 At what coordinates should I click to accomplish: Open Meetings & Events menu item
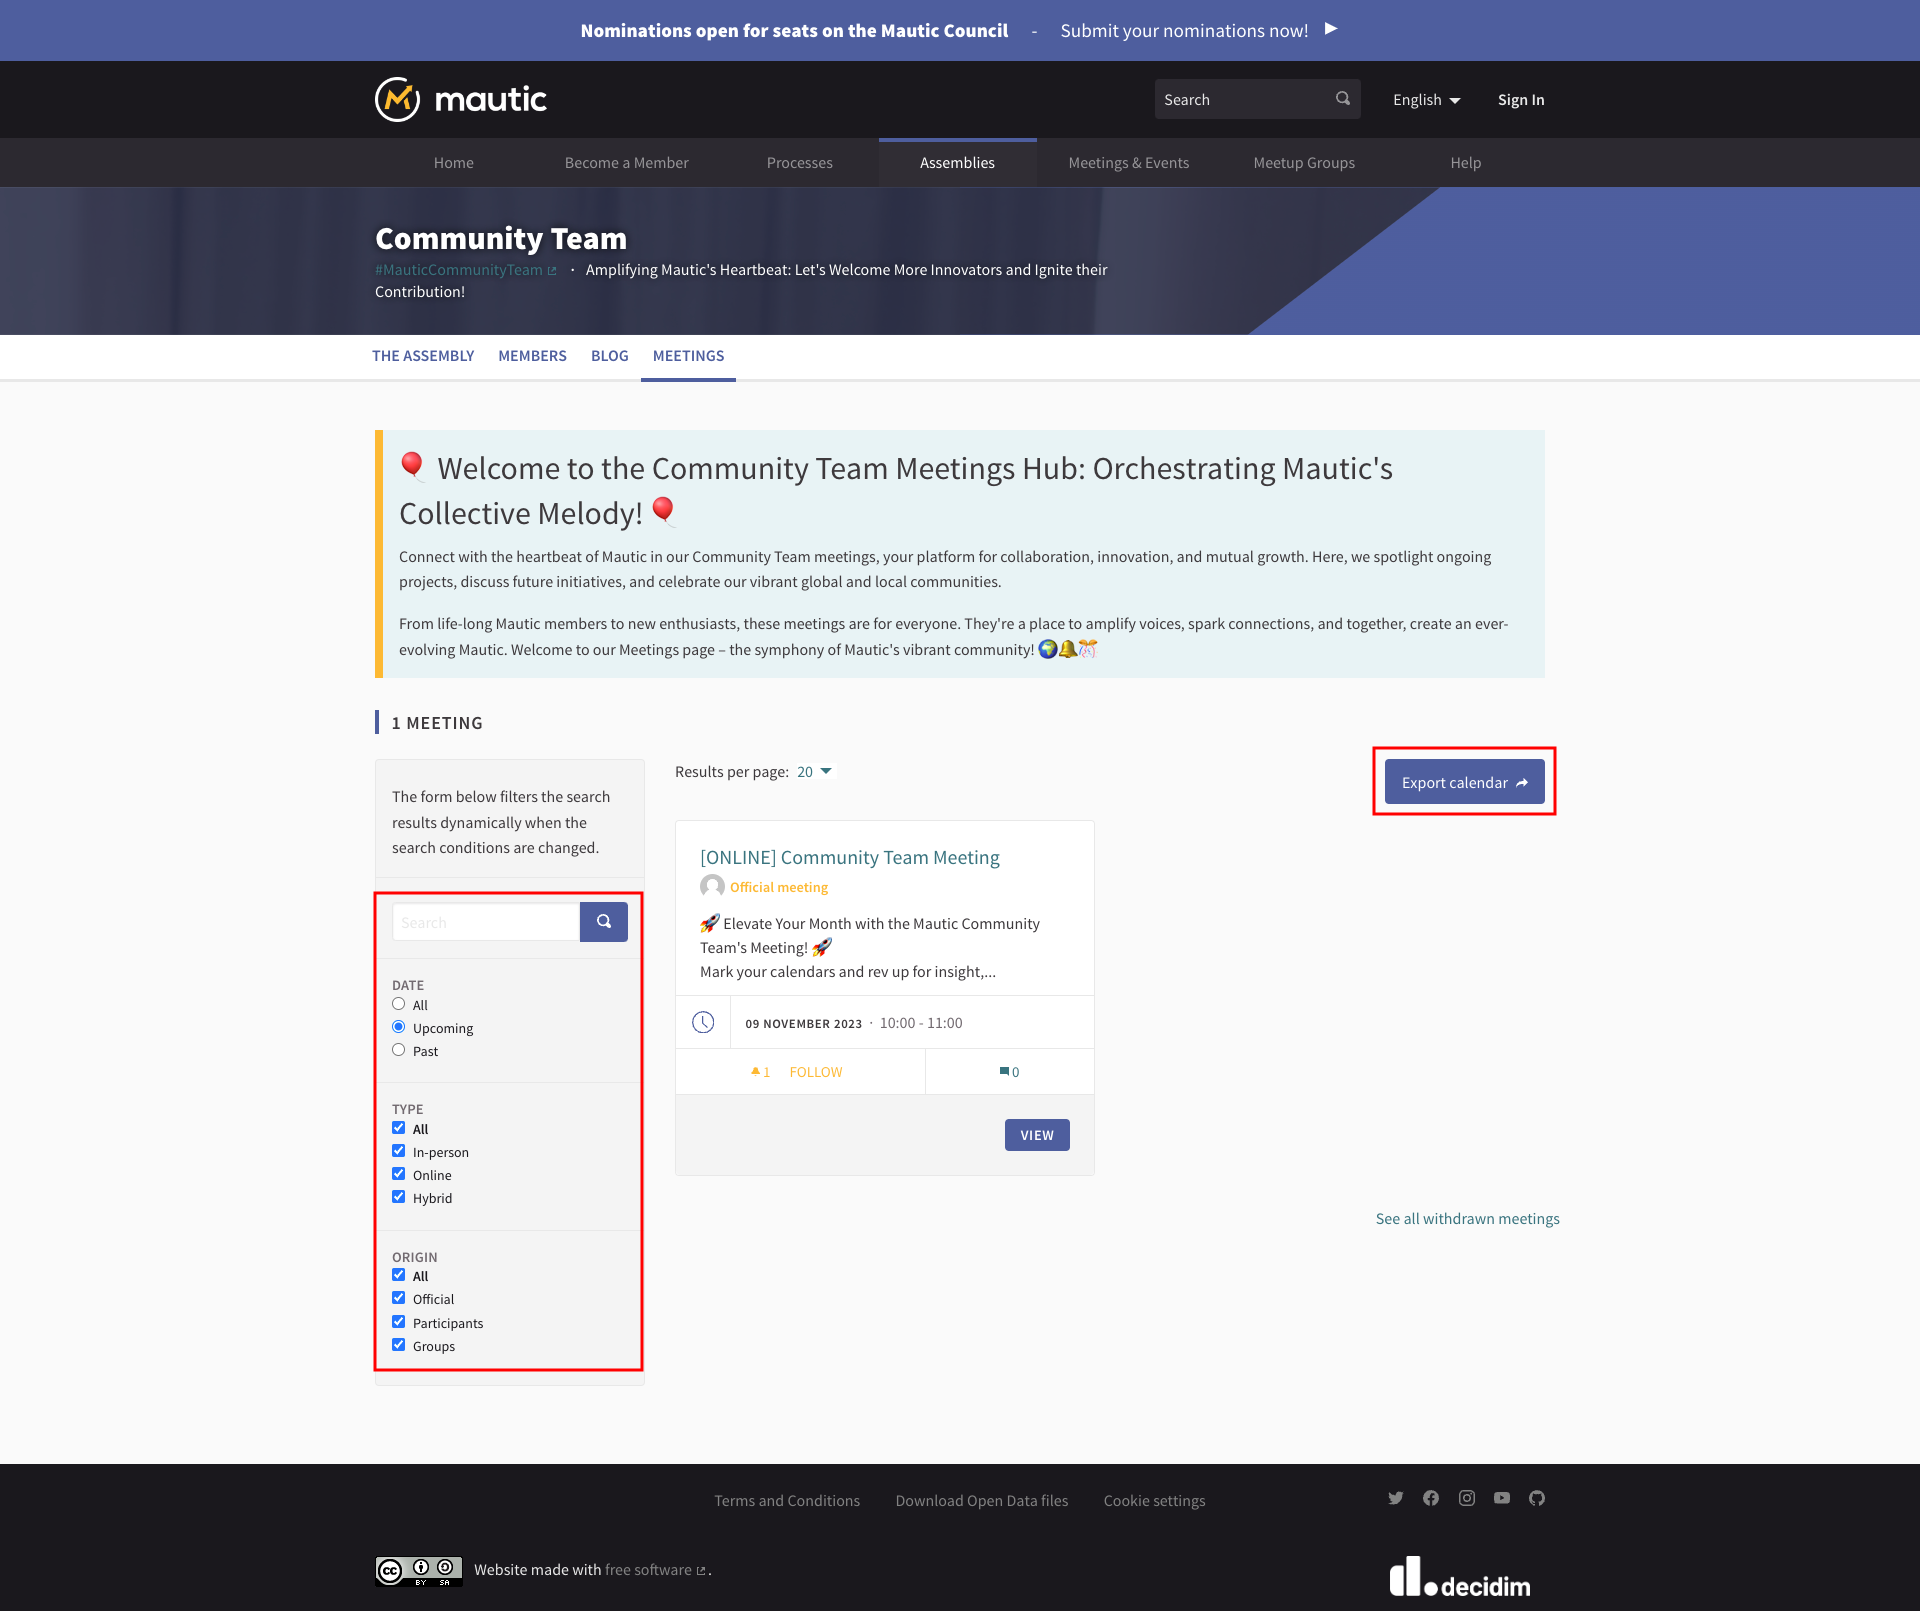click(1128, 163)
